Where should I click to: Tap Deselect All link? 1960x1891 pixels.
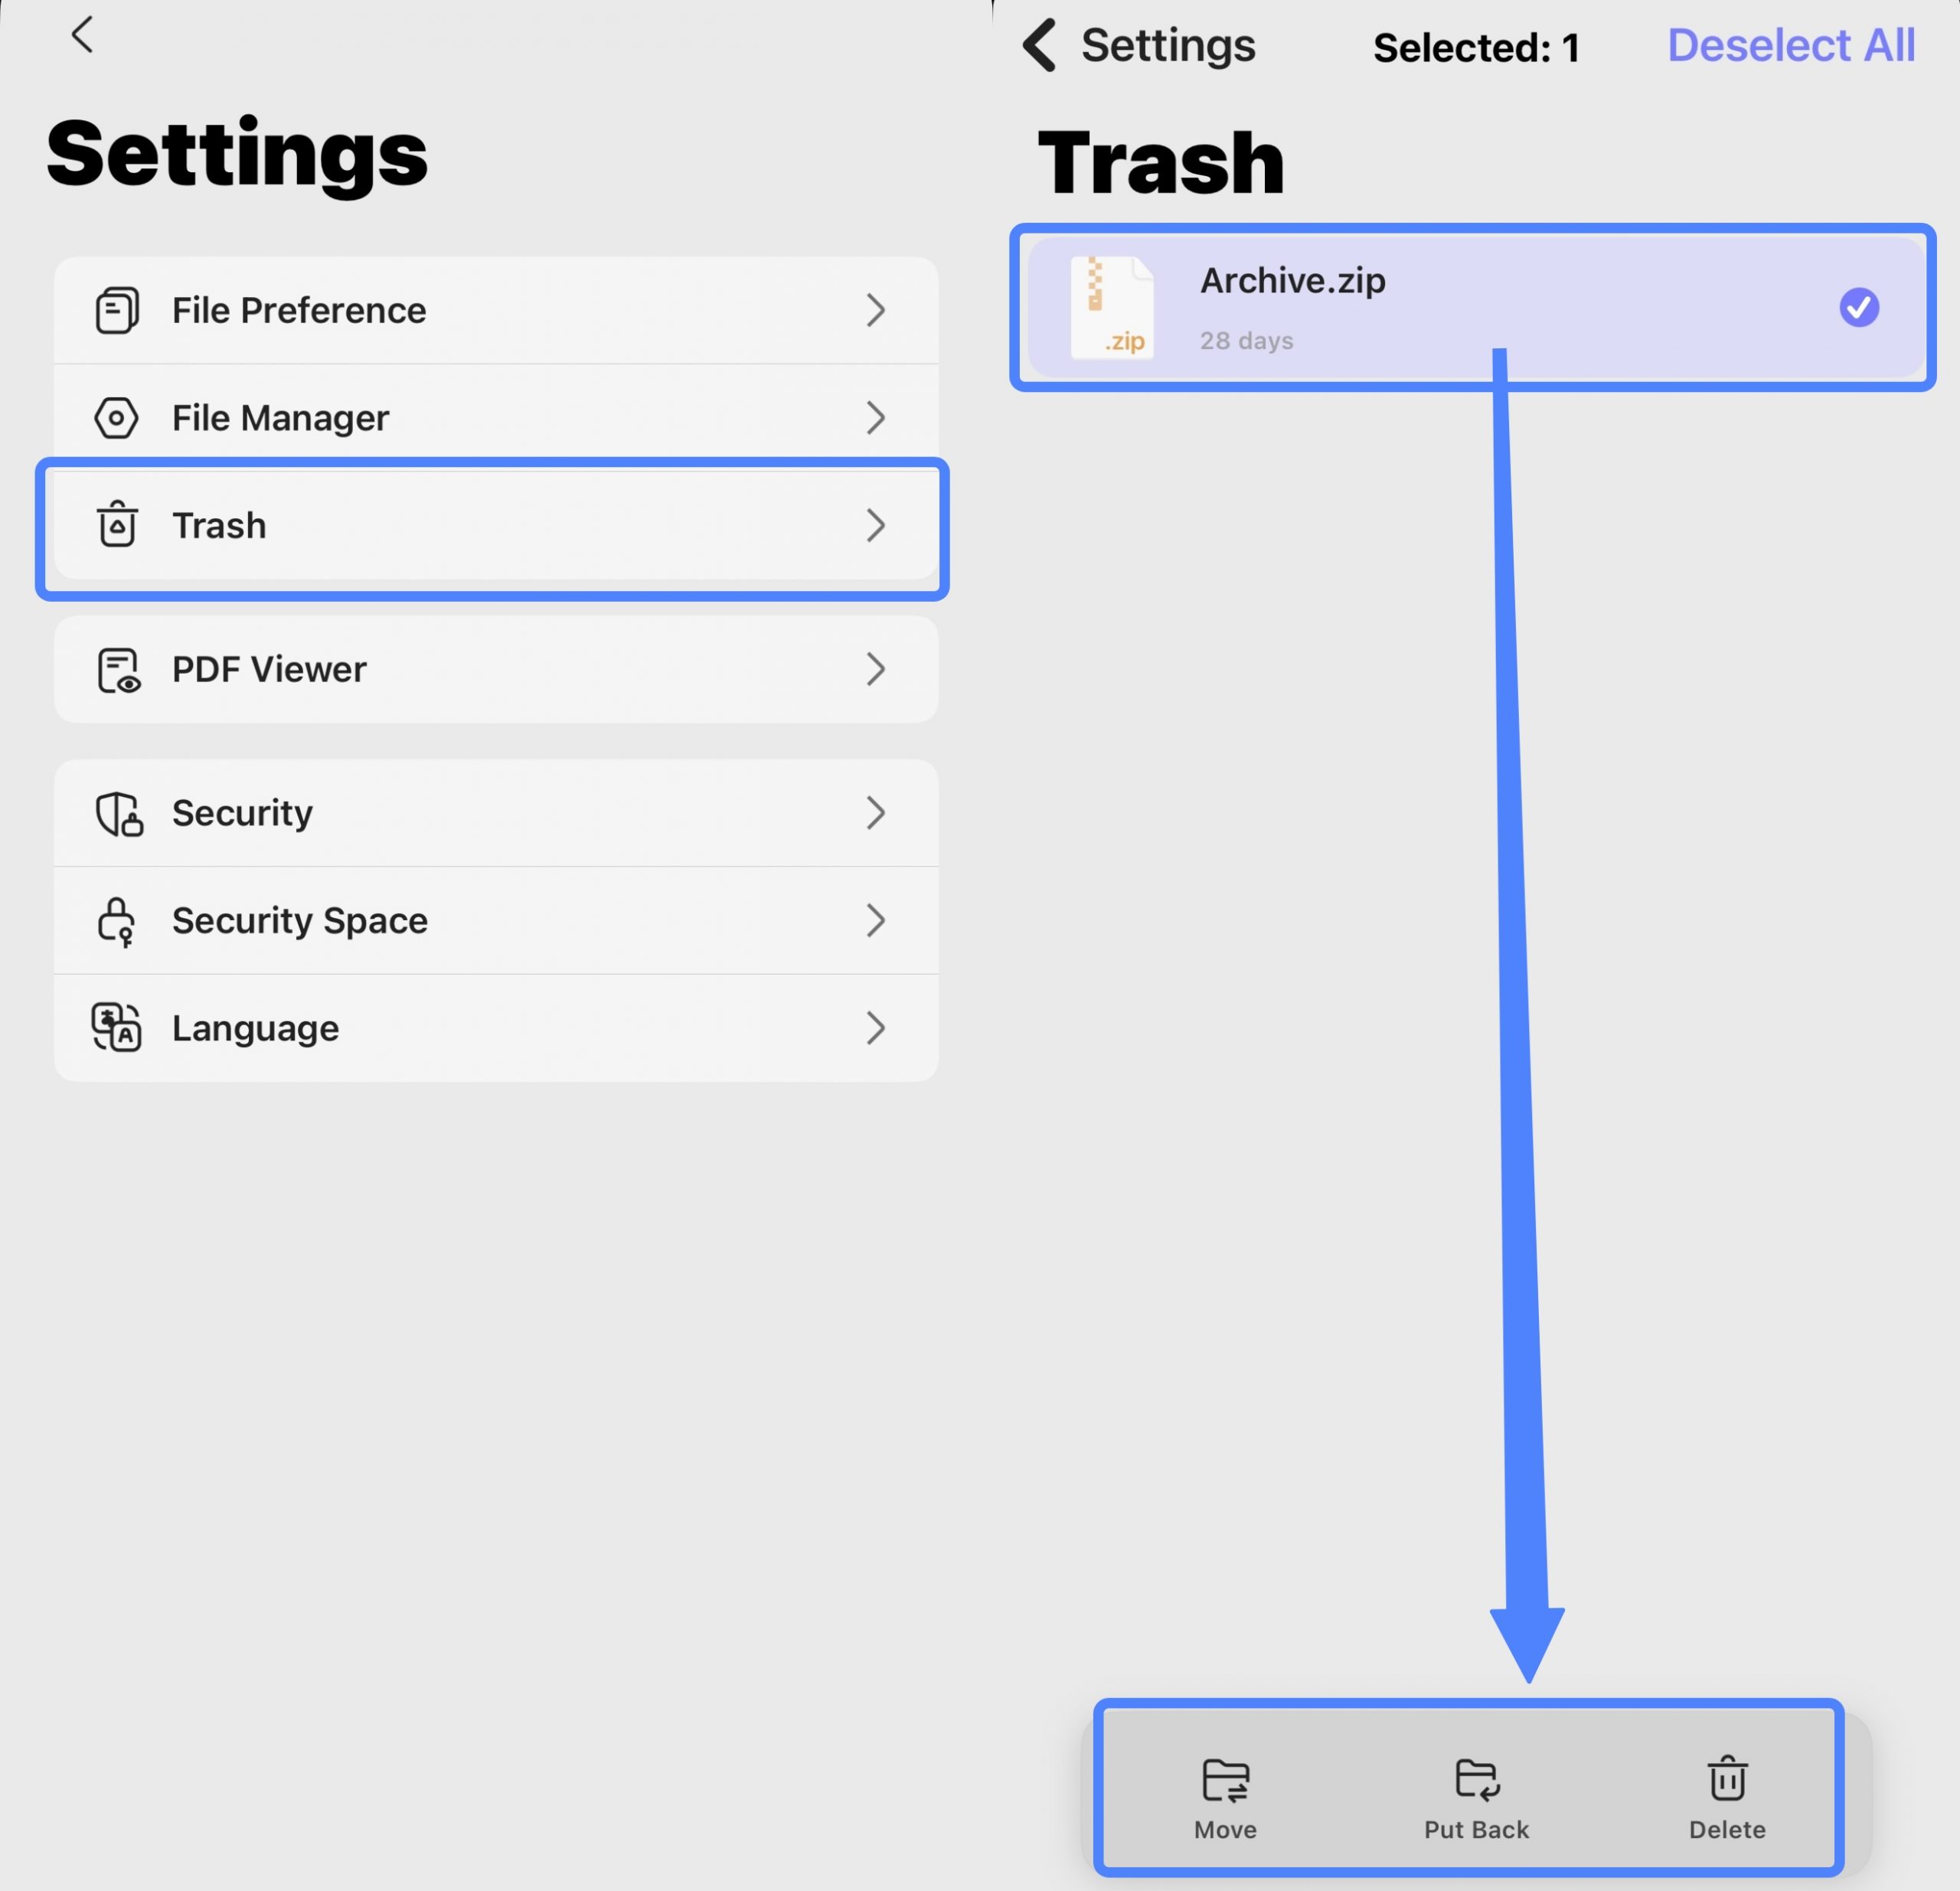[x=1791, y=46]
